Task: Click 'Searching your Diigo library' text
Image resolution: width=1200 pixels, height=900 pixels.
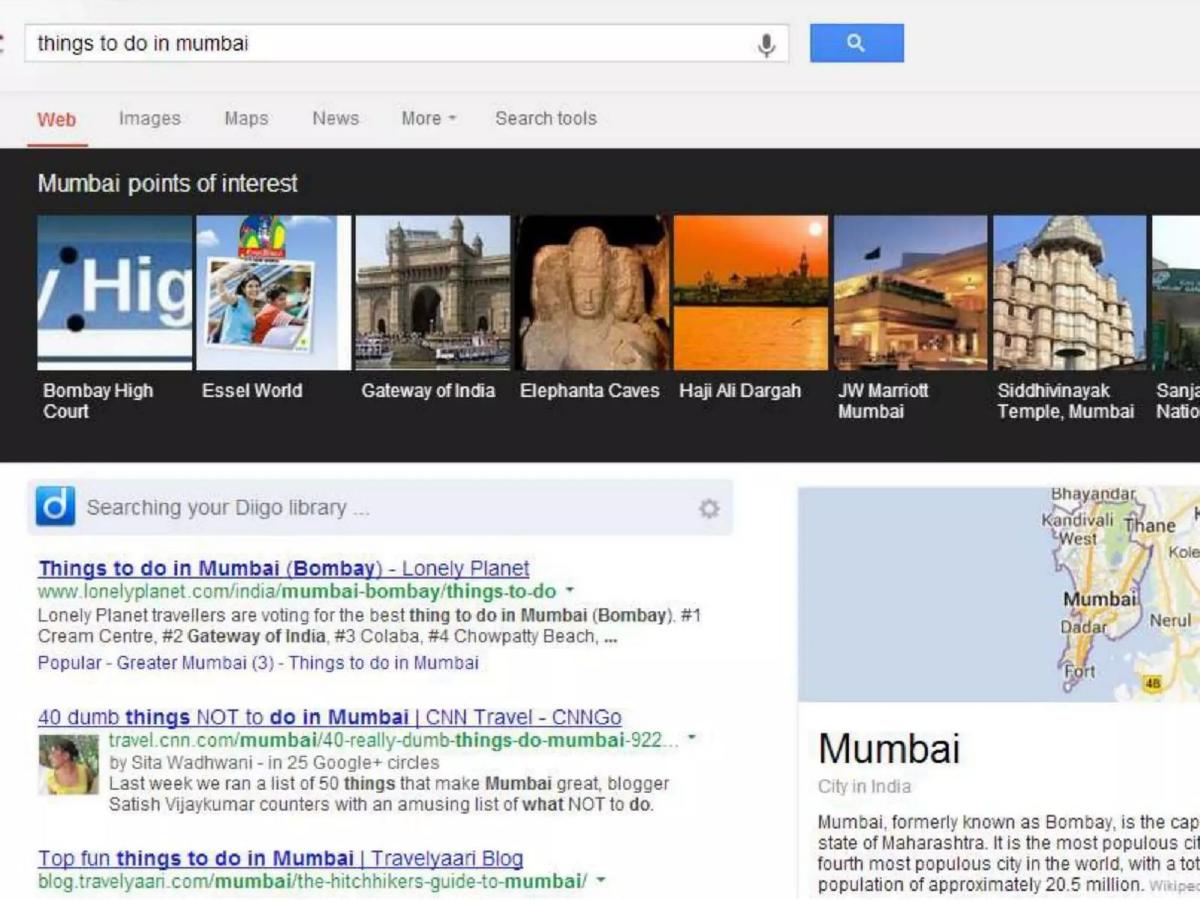Action: click(228, 508)
